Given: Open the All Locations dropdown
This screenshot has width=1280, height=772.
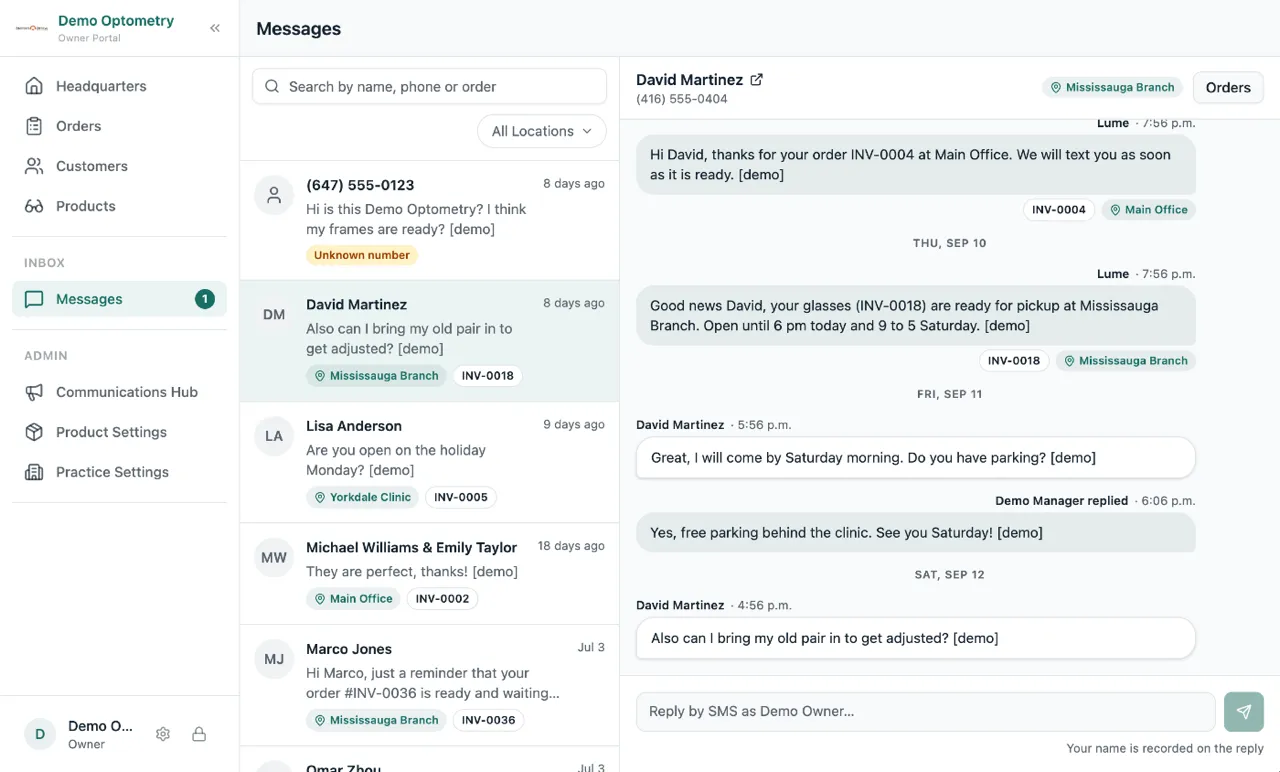Looking at the screenshot, I should coord(542,131).
